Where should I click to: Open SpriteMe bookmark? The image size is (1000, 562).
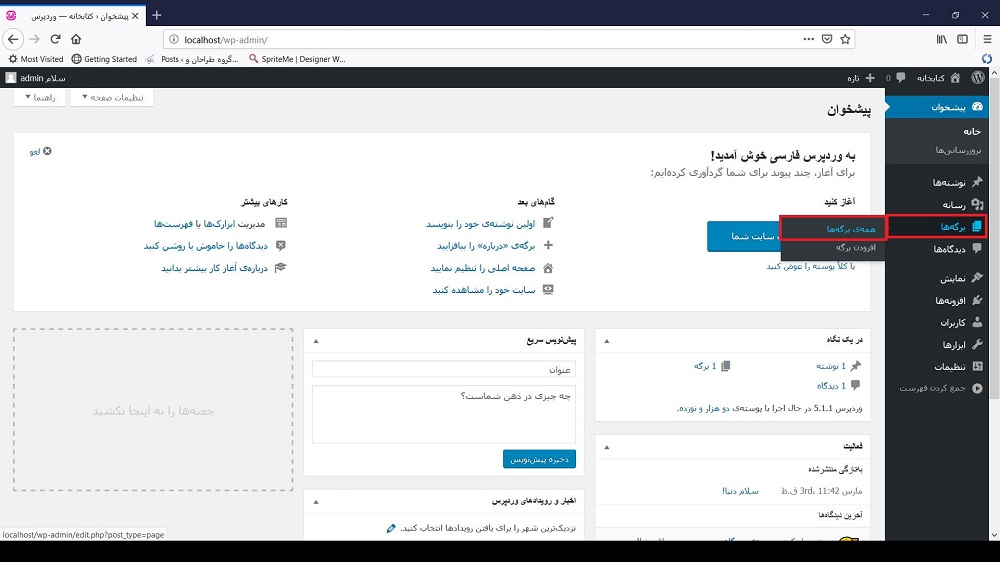[297, 59]
